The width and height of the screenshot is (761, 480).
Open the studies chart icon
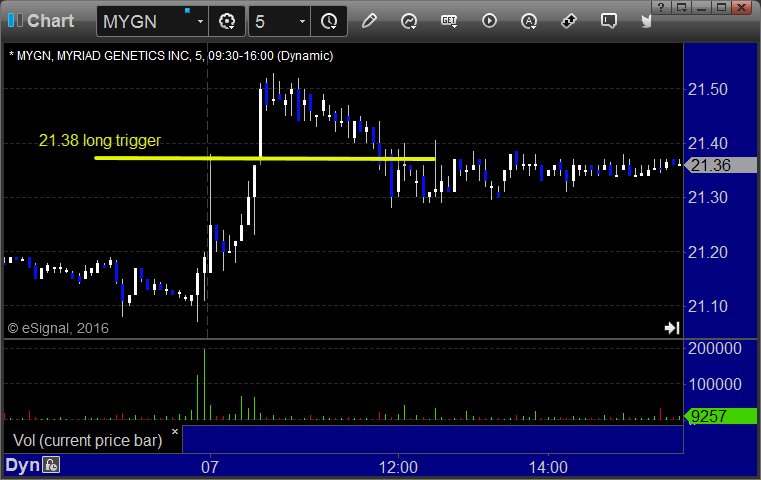409,21
